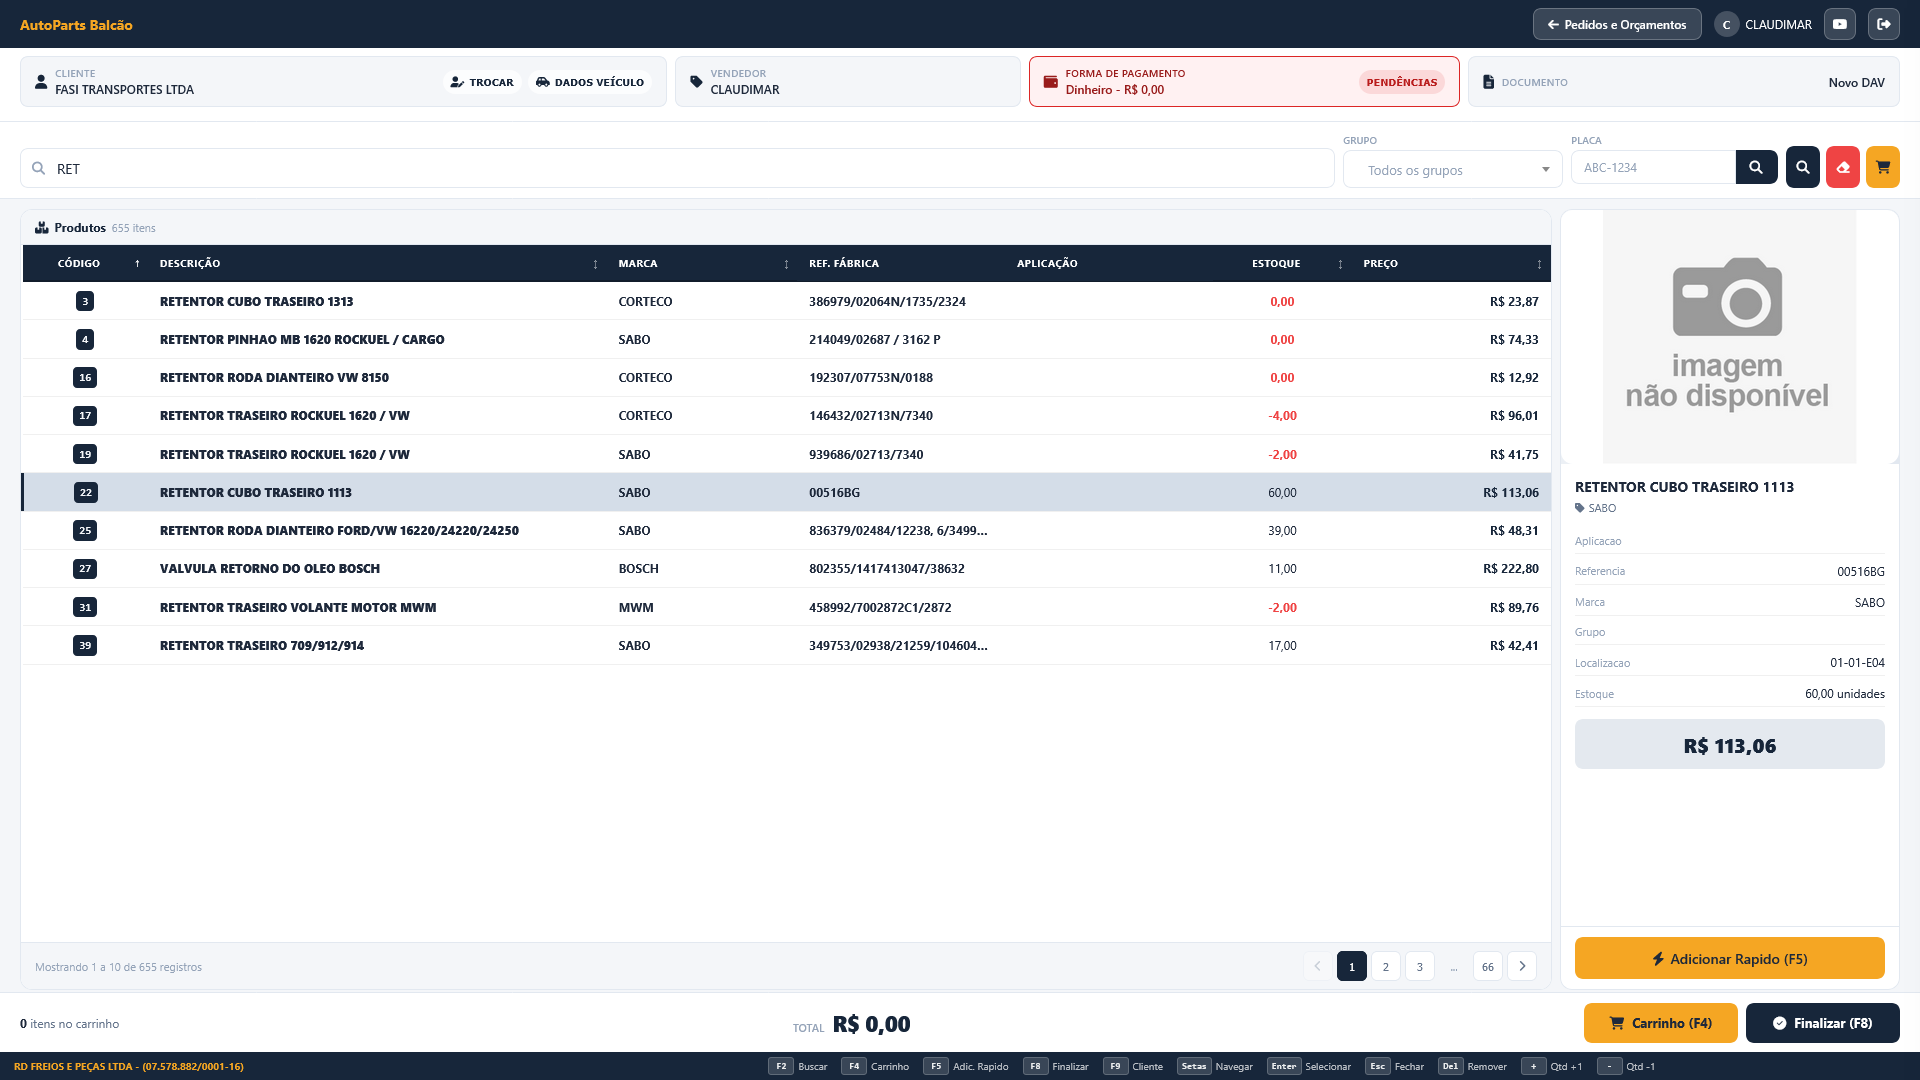Click the product search field containing RET
1920x1080 pixels.
point(677,168)
